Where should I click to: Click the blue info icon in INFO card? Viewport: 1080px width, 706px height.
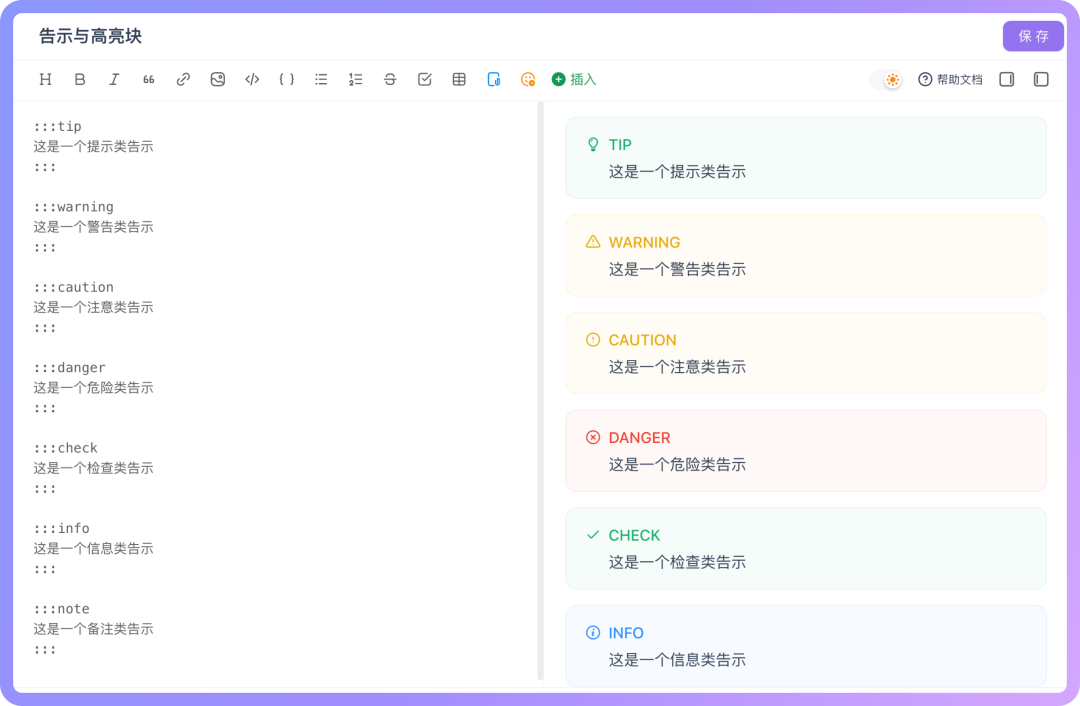pyautogui.click(x=593, y=632)
